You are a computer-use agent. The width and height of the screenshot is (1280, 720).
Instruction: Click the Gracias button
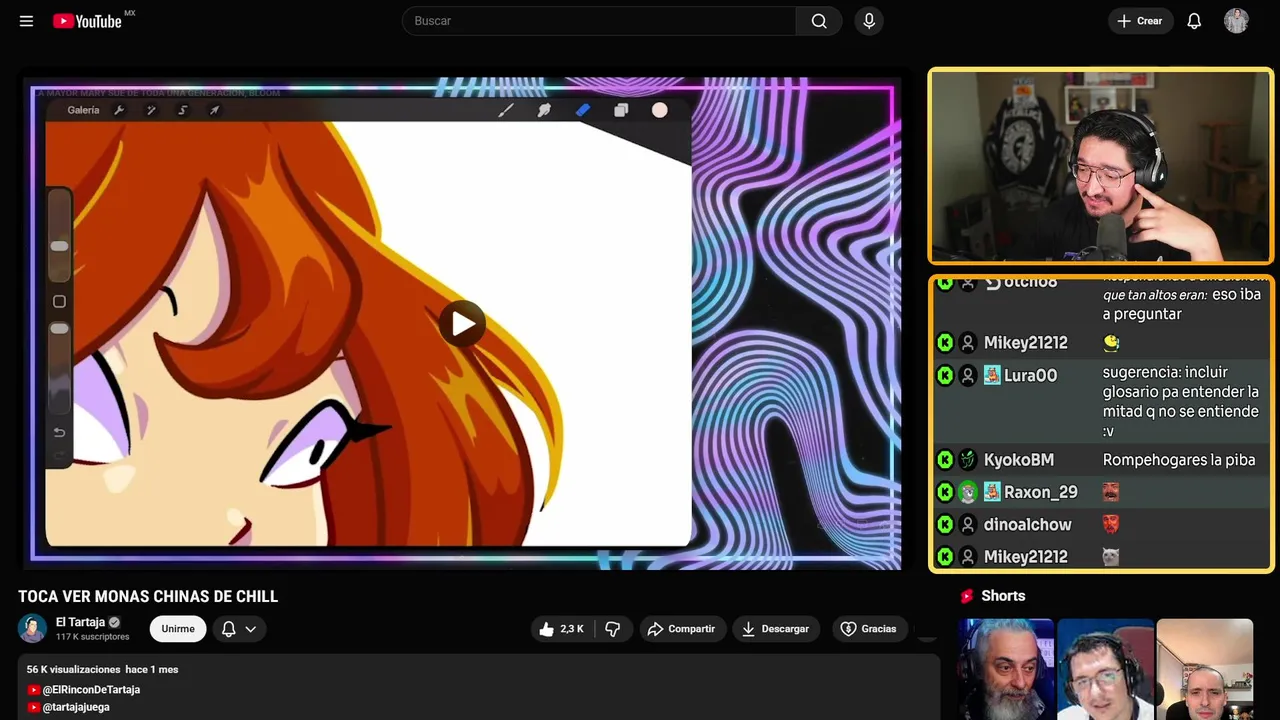pos(869,629)
